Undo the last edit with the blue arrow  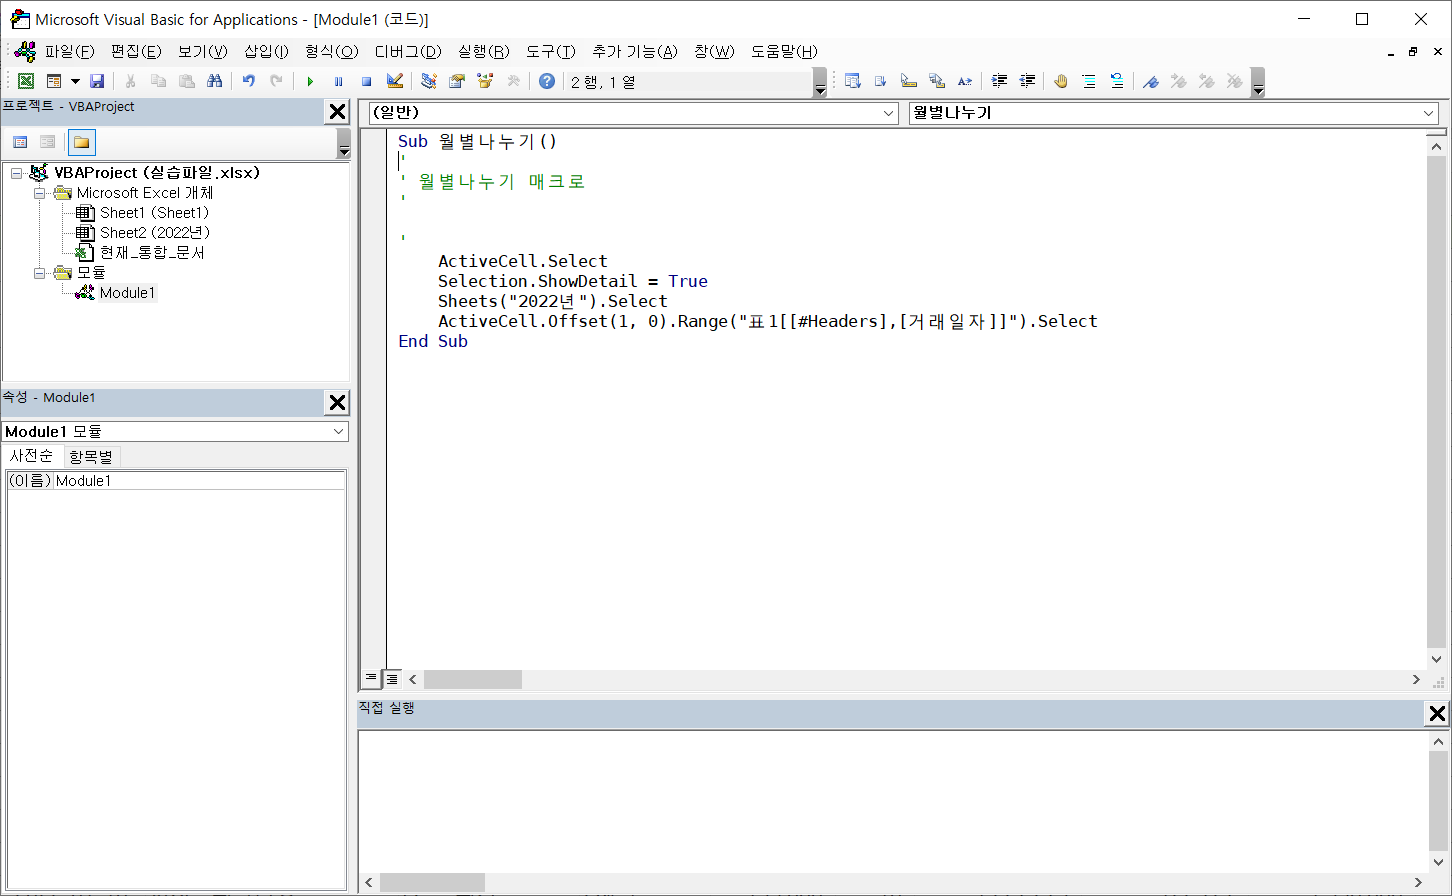point(248,81)
